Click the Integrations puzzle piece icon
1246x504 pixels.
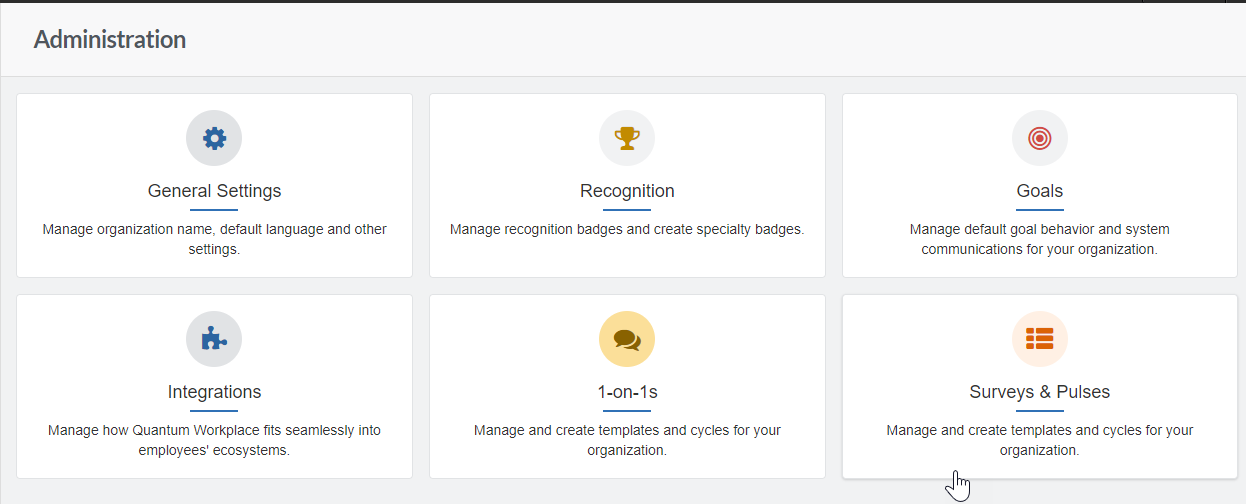pos(214,339)
